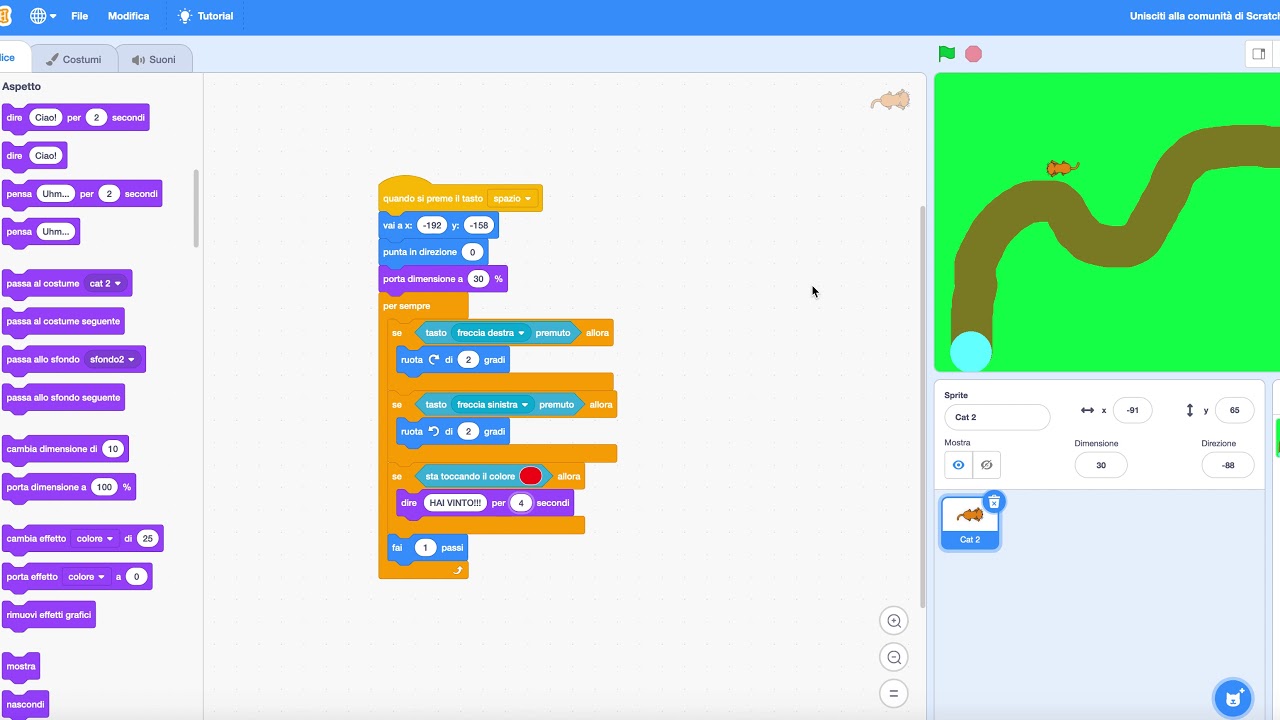Open the colore dropdown in cambia effetto block
Viewport: 1280px width, 720px height.
[x=95, y=539]
